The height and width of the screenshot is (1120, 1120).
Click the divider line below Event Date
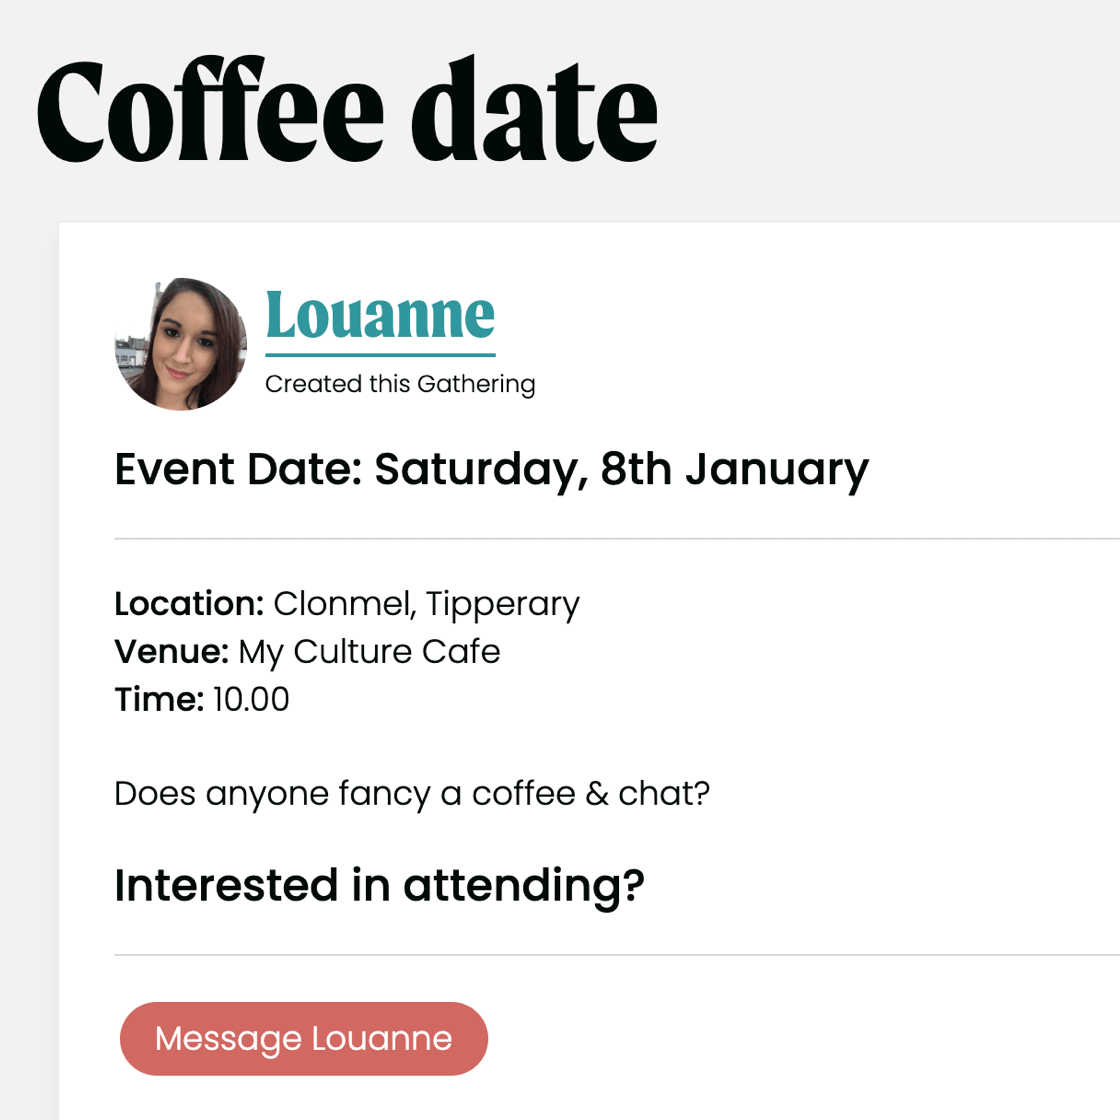pos(600,539)
